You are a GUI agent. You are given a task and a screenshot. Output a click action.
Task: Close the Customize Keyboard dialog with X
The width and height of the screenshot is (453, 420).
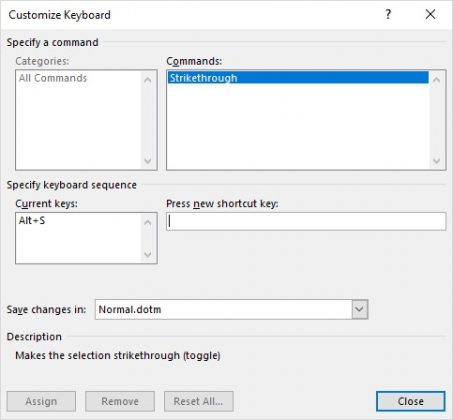[430, 14]
